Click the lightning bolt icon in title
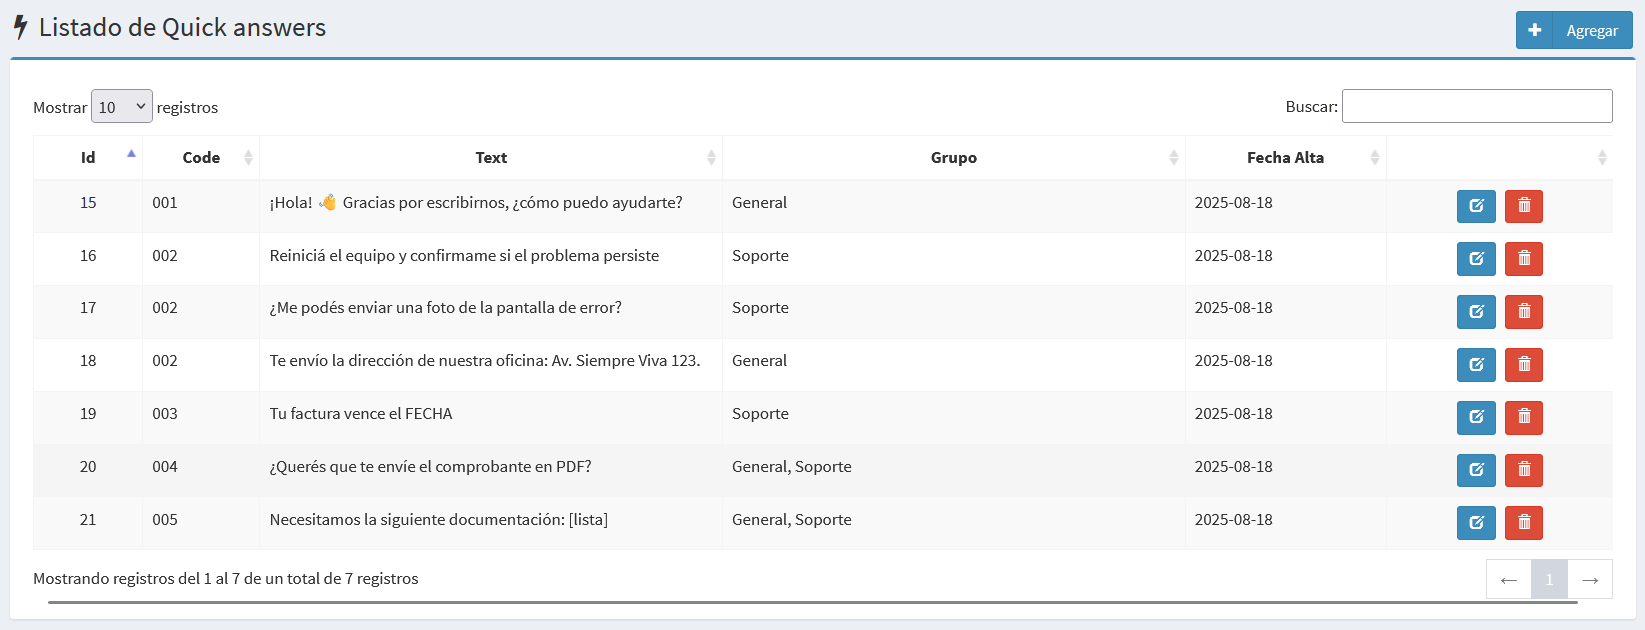 (20, 27)
